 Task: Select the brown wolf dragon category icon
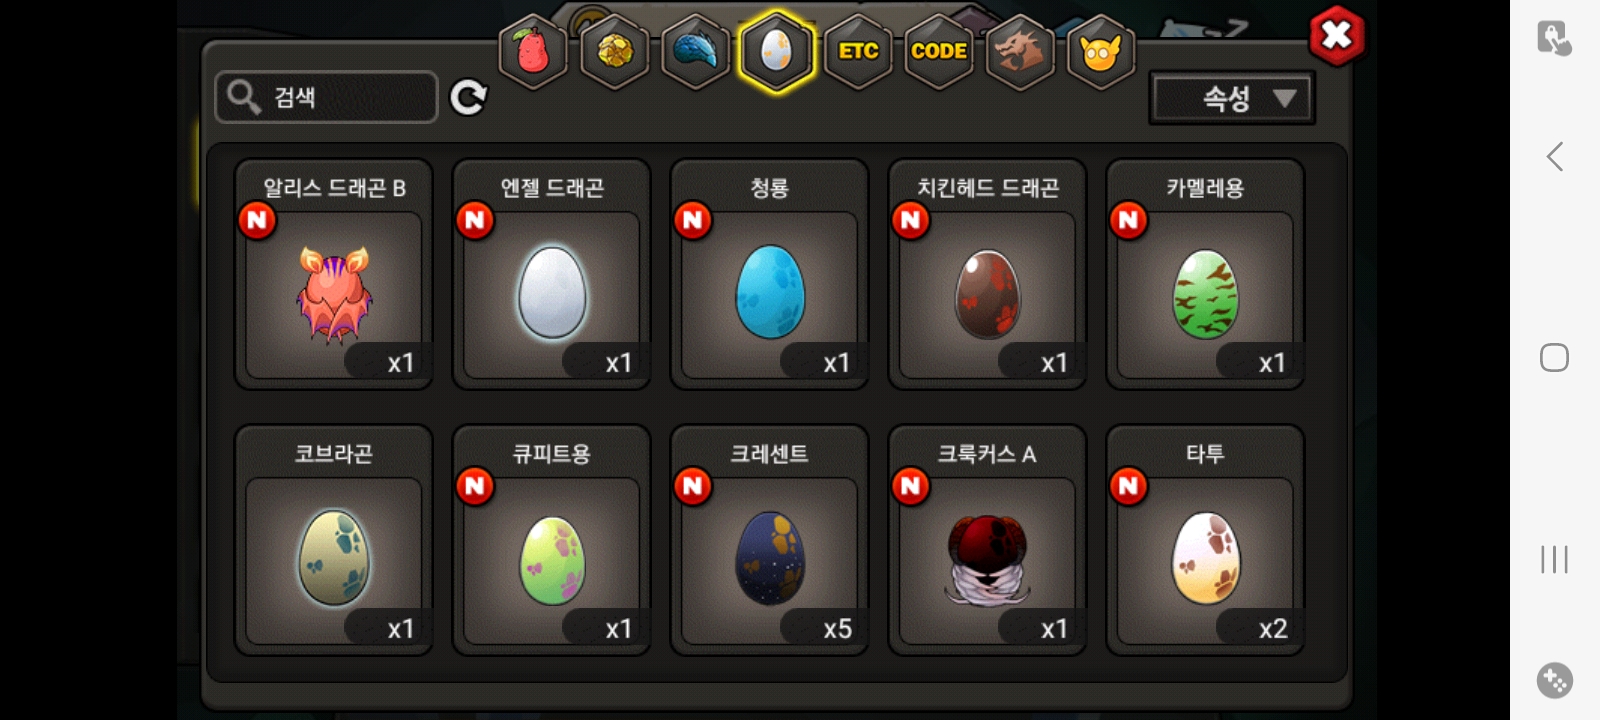(1019, 51)
